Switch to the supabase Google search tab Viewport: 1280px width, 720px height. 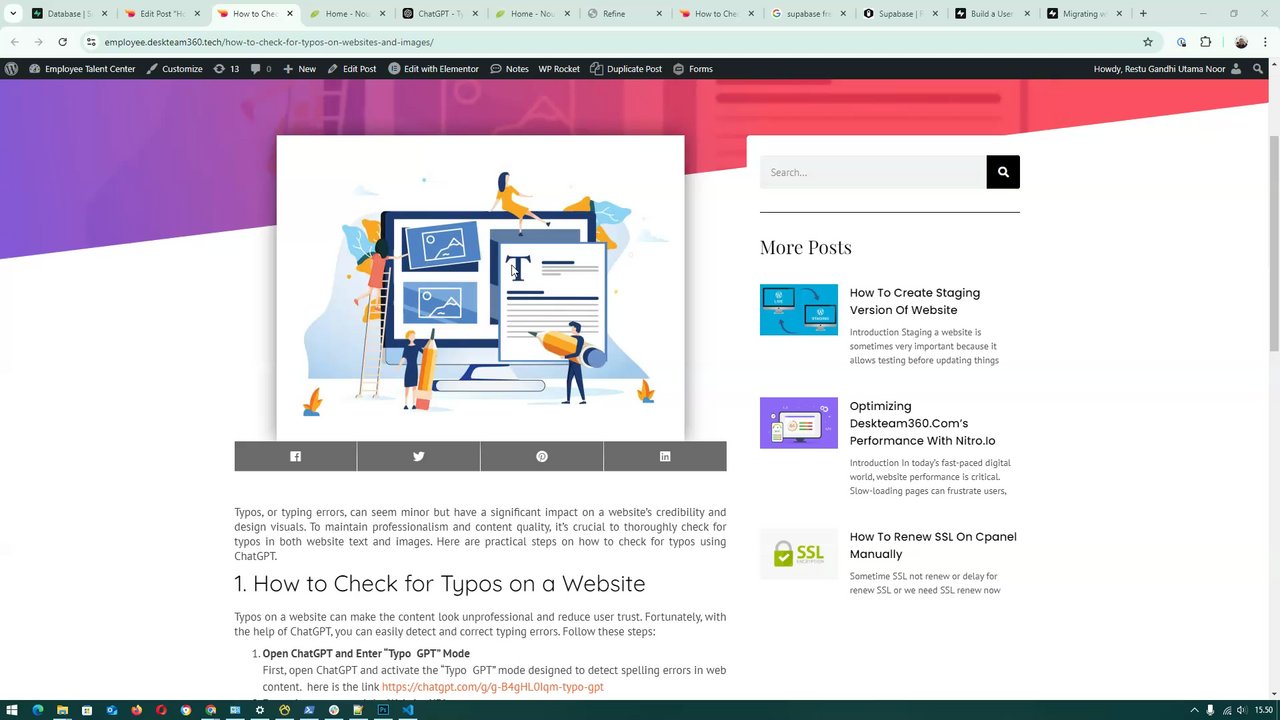pos(809,14)
